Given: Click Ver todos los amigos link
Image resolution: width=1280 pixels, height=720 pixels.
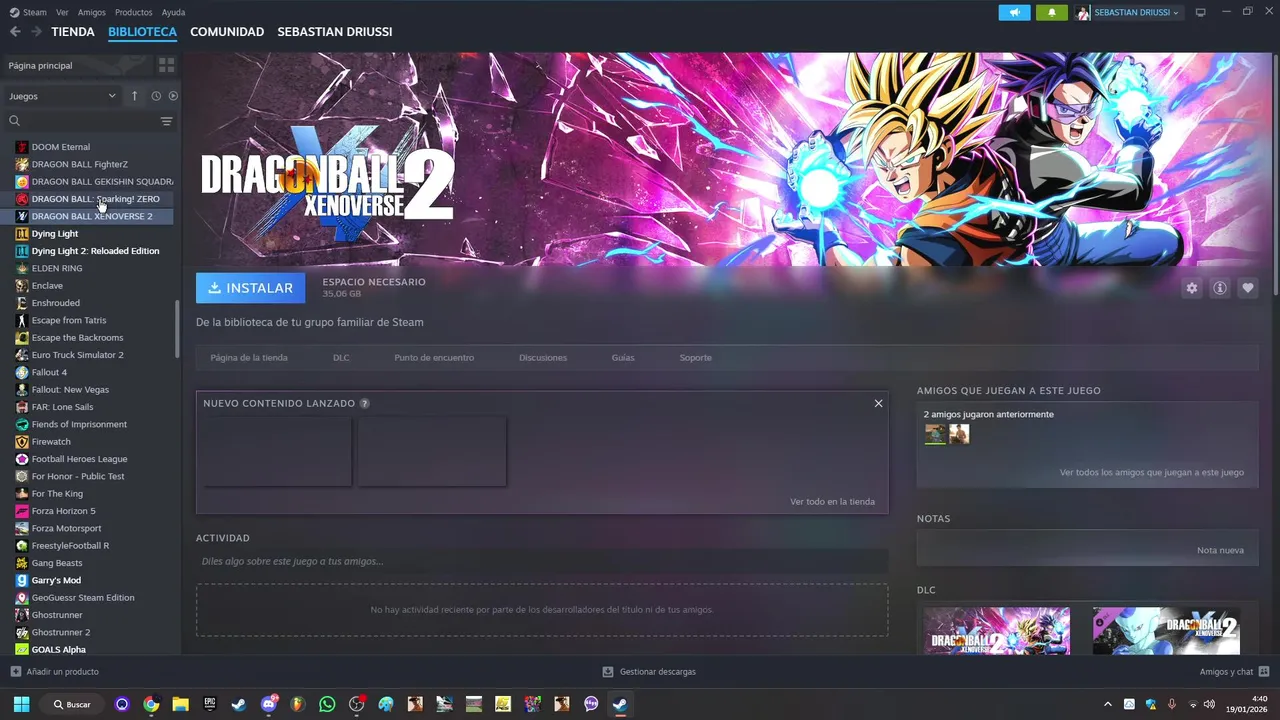Looking at the screenshot, I should [1152, 472].
